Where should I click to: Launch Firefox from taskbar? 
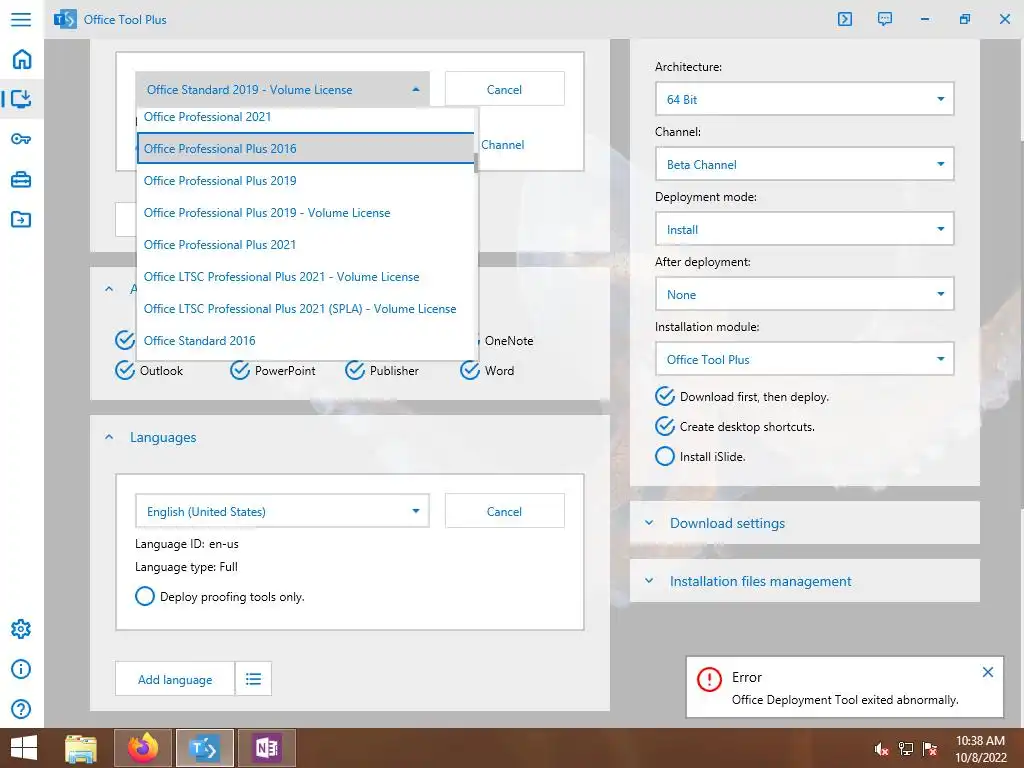tap(143, 748)
